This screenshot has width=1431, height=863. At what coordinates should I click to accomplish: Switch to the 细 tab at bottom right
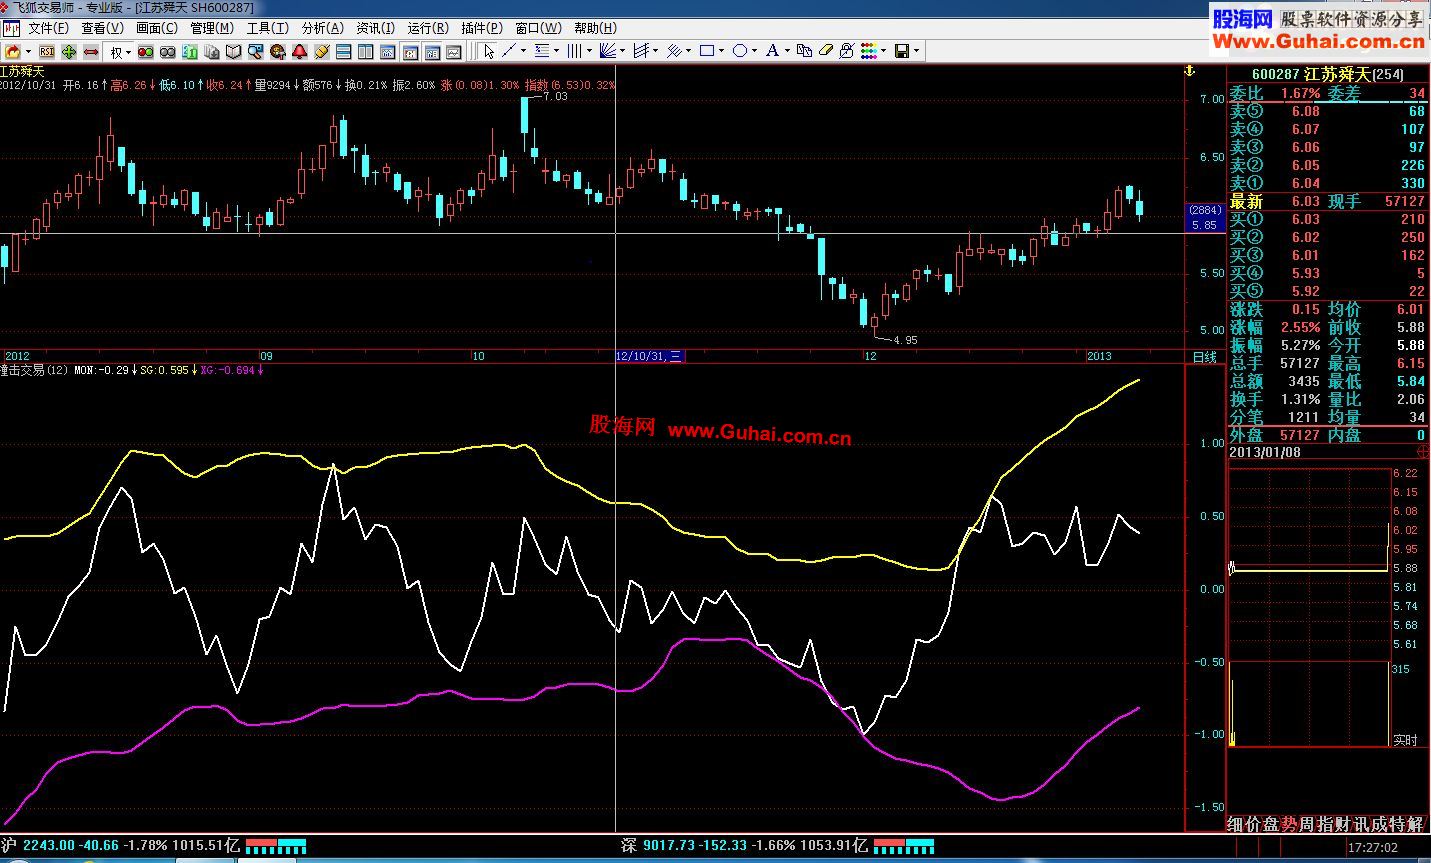(x=1237, y=824)
